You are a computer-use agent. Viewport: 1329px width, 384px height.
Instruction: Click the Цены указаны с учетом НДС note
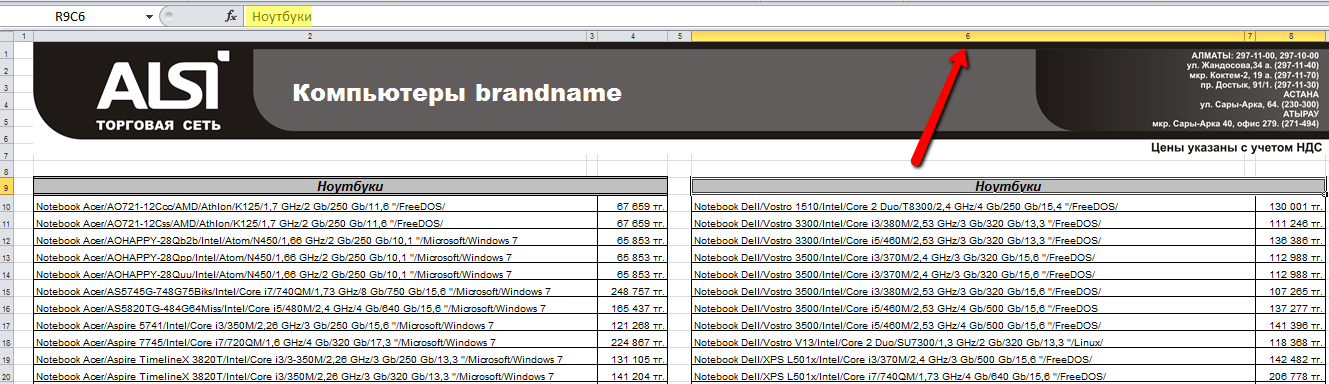(1237, 147)
